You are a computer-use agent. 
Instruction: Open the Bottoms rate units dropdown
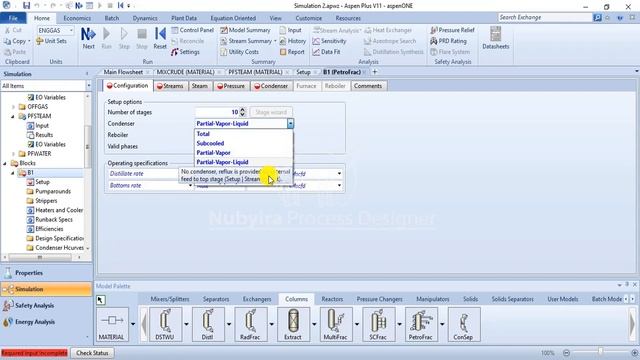[339, 185]
